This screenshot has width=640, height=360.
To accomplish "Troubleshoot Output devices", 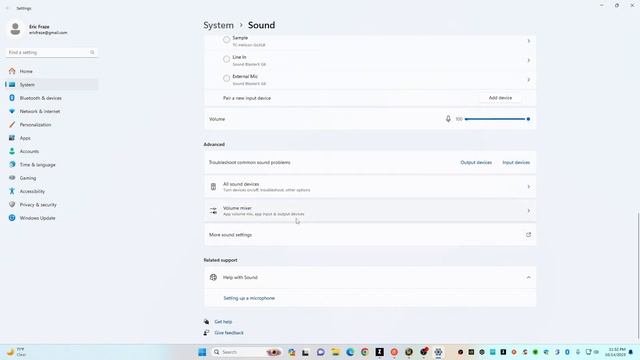I will 476,162.
